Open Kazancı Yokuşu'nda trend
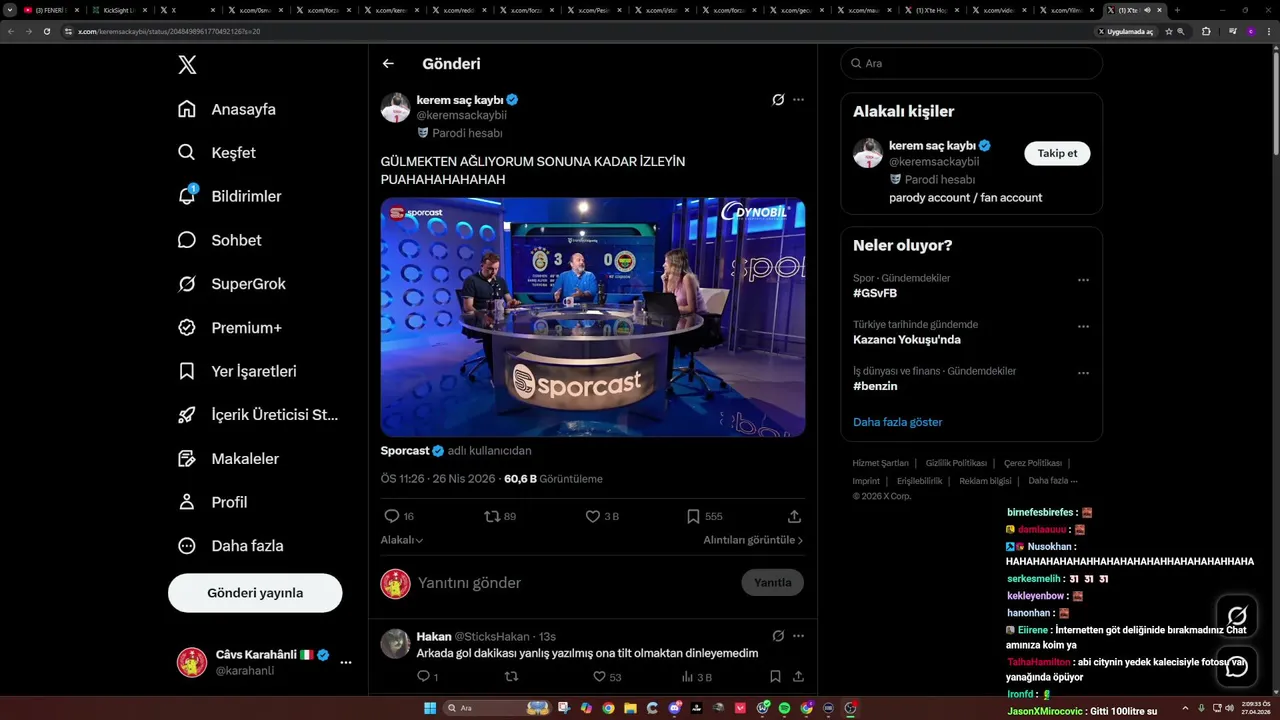Screen dimensions: 1280x720 click(907, 340)
